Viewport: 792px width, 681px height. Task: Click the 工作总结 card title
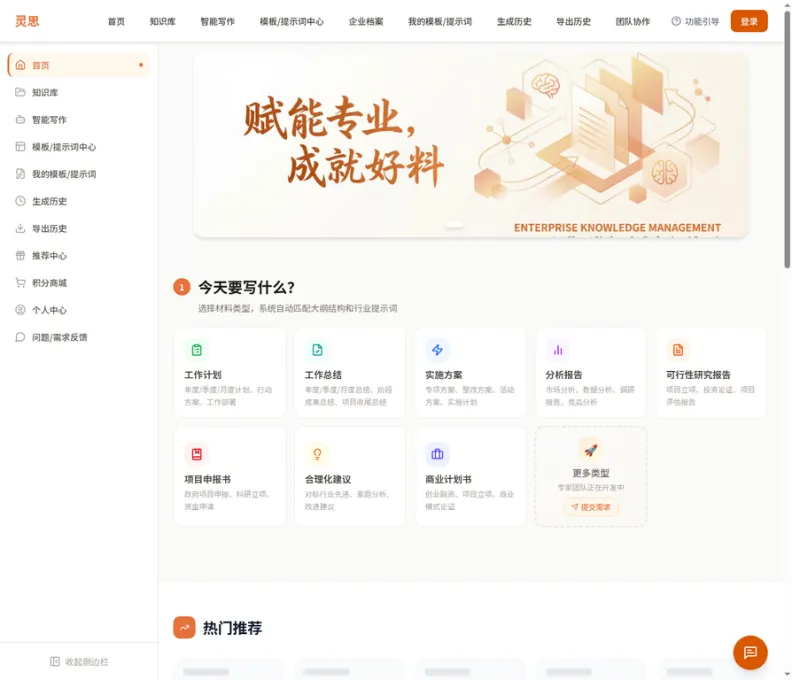click(323, 375)
